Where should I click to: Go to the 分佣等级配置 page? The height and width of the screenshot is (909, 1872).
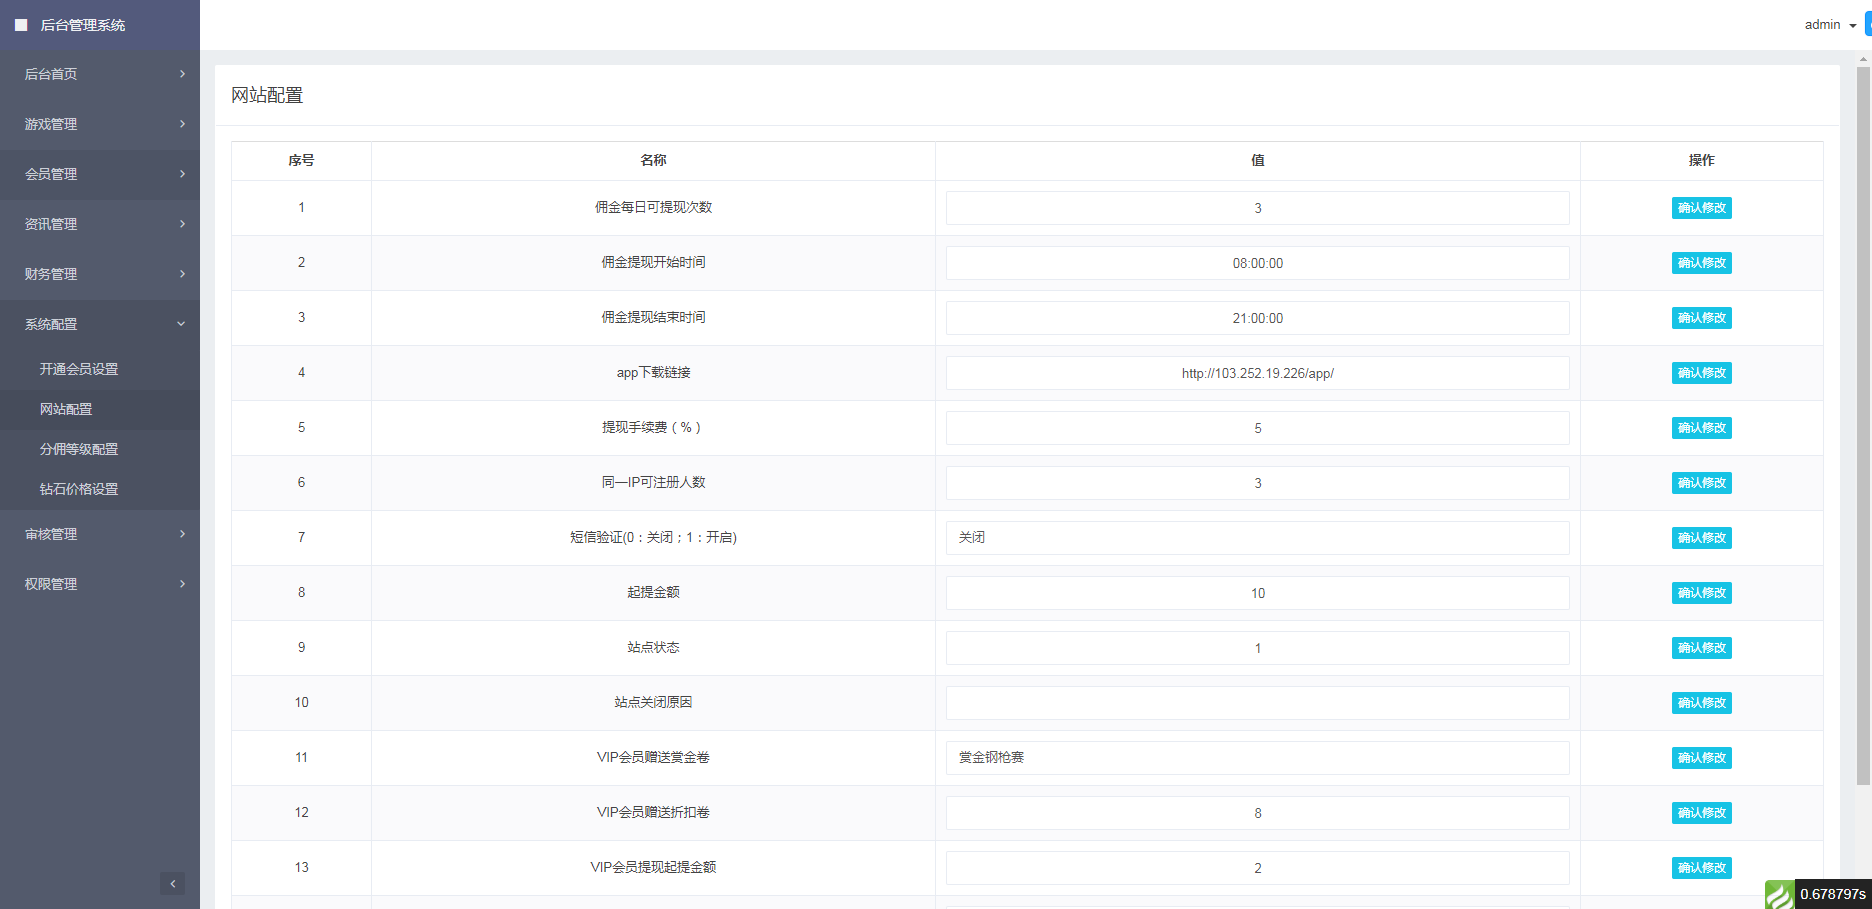79,449
